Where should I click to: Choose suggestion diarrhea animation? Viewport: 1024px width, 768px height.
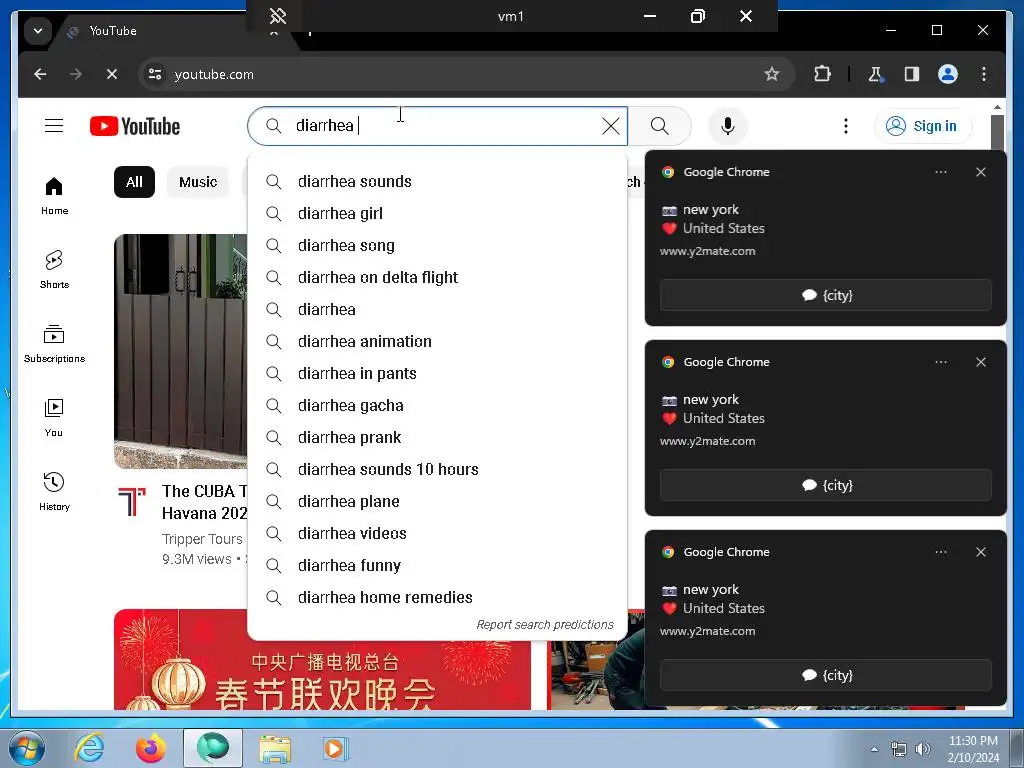(x=438, y=342)
